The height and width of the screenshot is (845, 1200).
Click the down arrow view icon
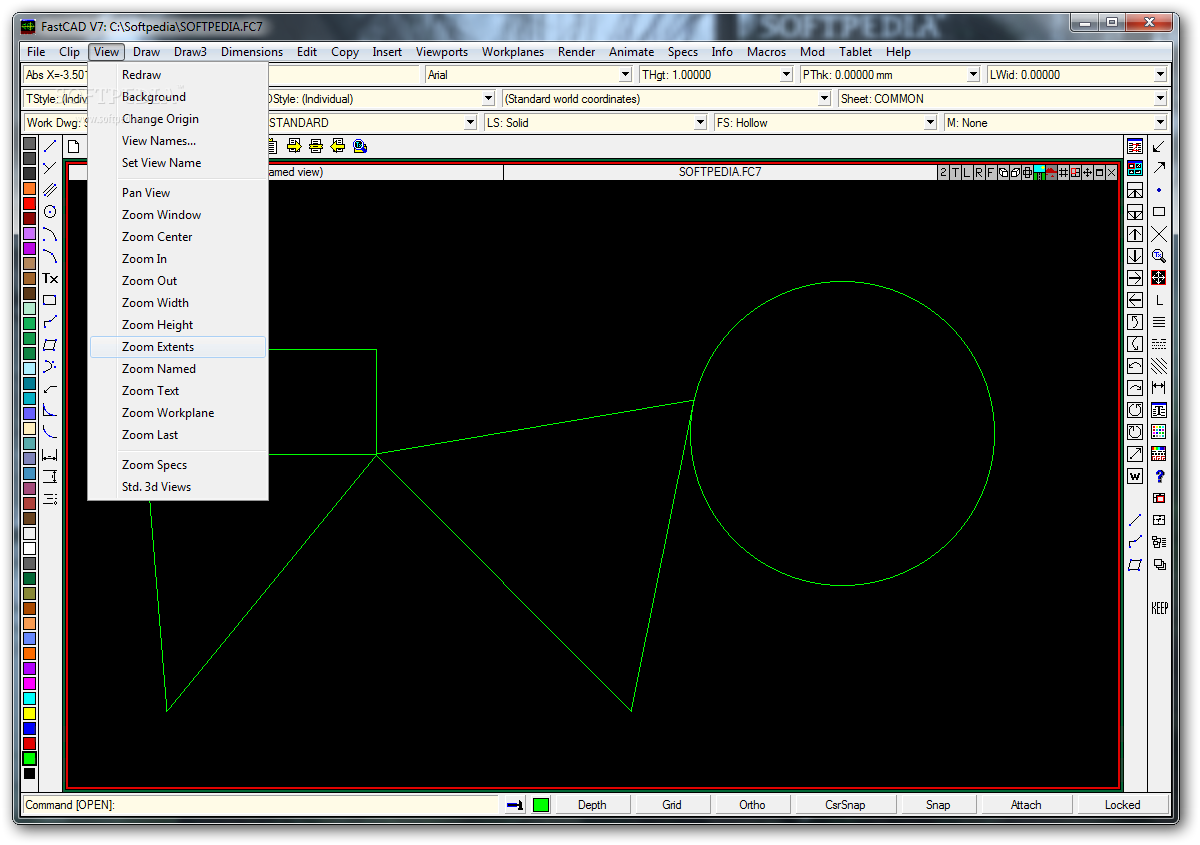tap(1135, 256)
